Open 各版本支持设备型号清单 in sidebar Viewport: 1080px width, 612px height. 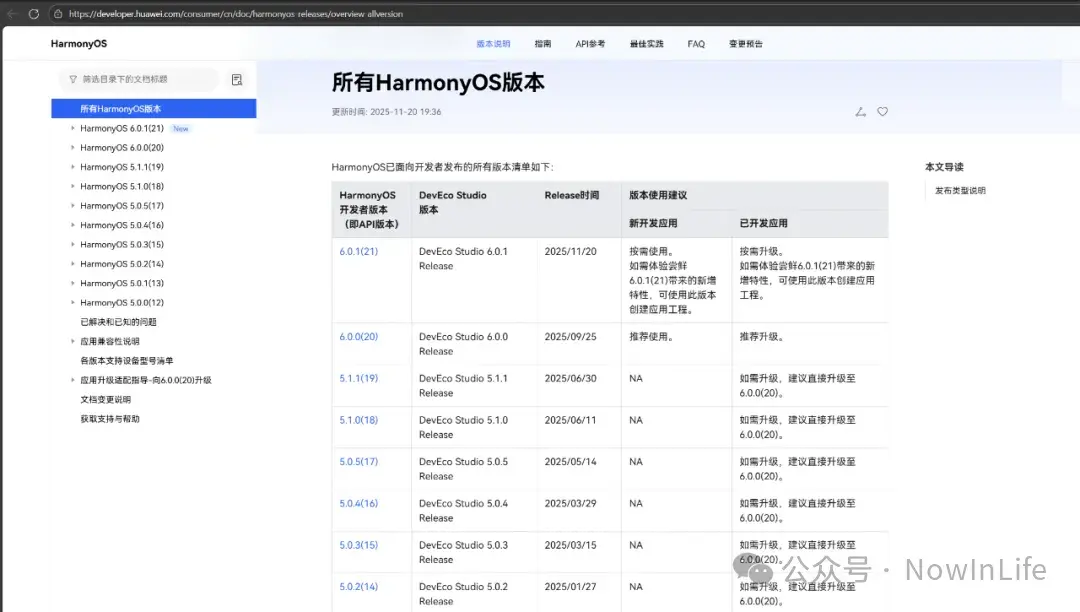tap(127, 361)
